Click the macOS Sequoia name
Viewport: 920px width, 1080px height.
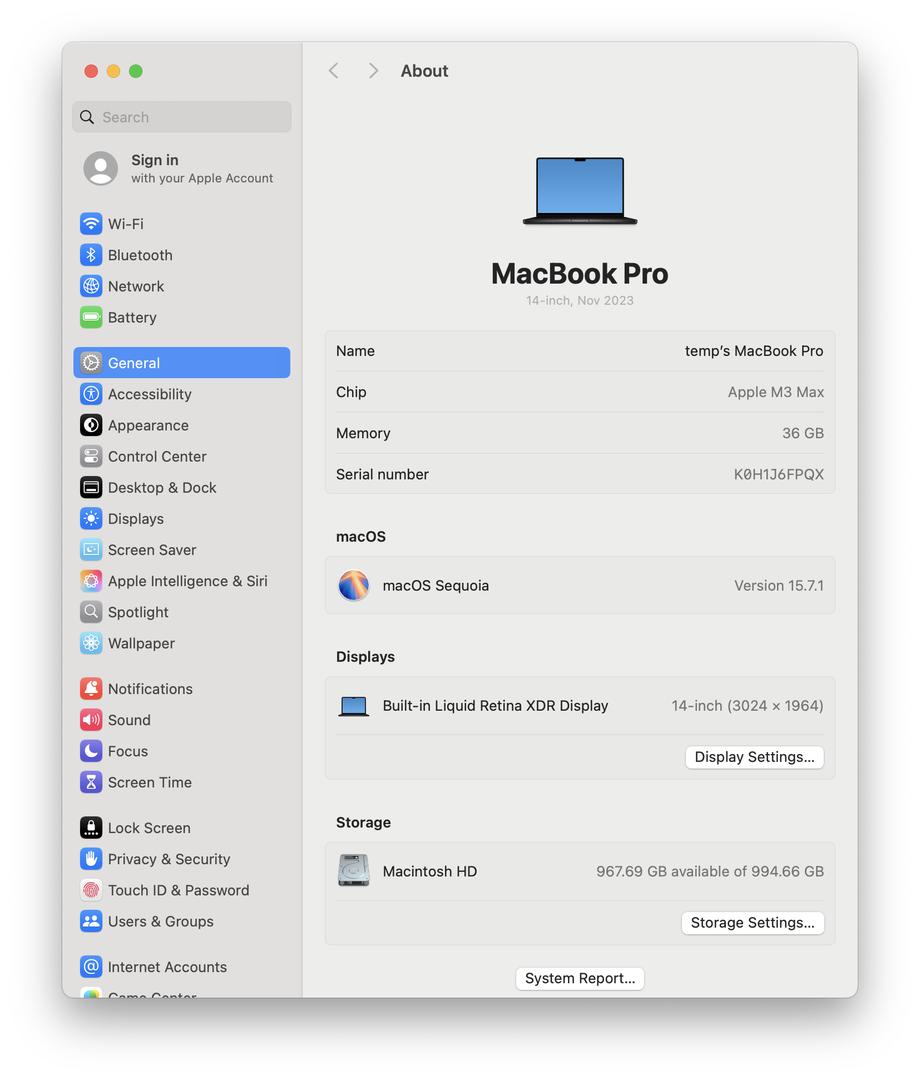click(x=436, y=585)
